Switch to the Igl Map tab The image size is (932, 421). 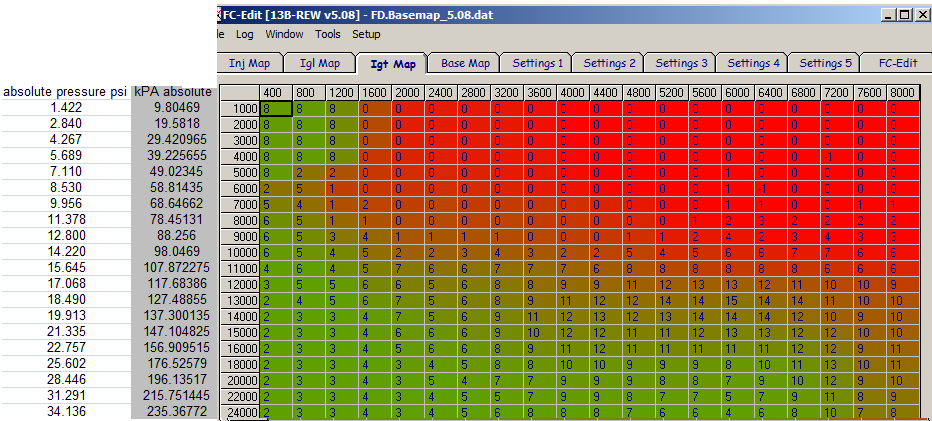[x=320, y=63]
